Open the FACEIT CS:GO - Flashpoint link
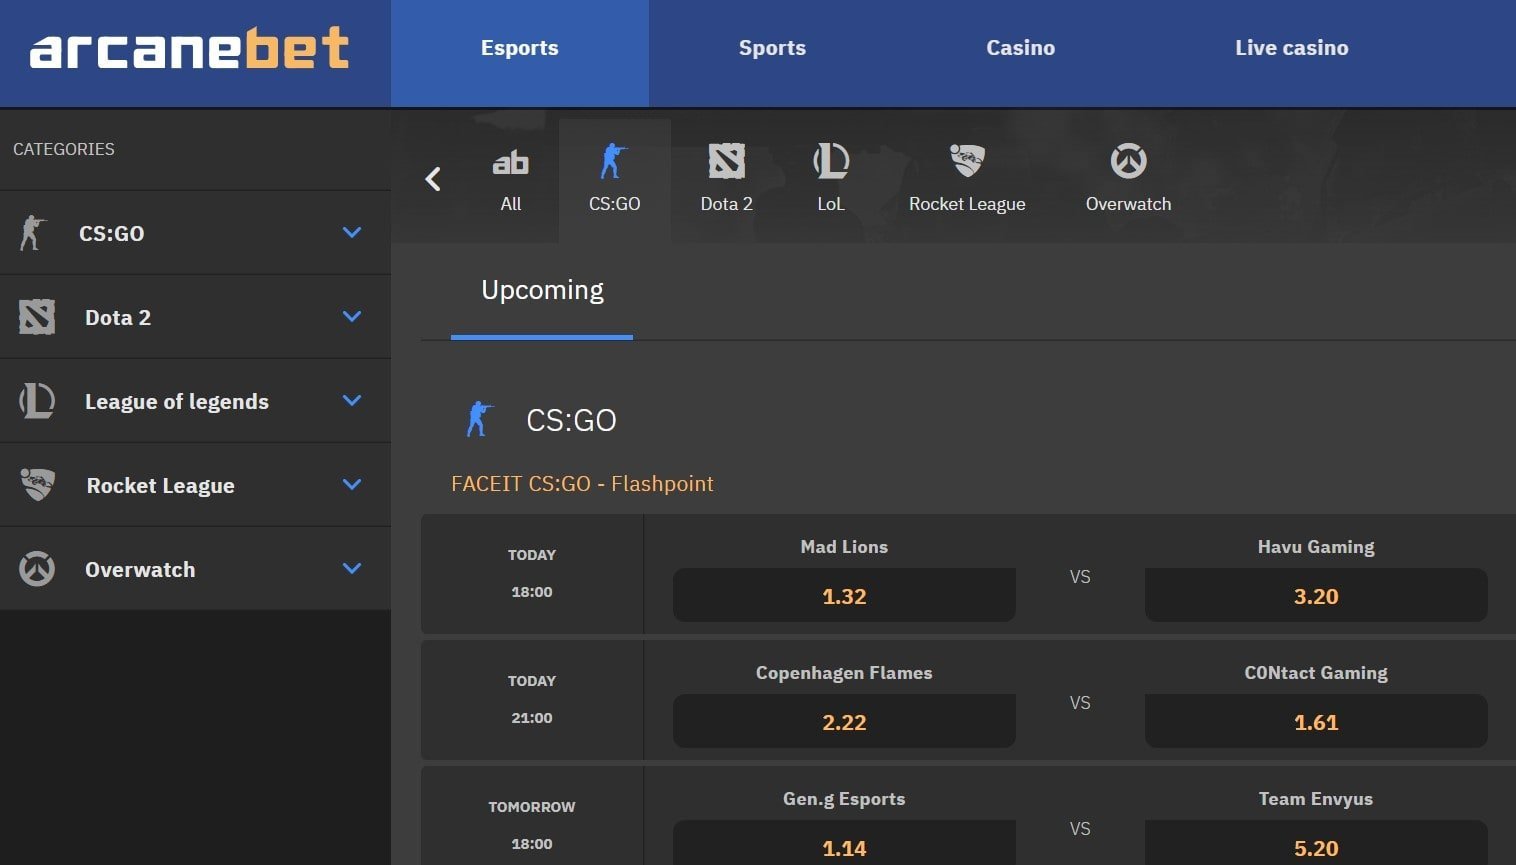This screenshot has width=1516, height=865. point(582,483)
